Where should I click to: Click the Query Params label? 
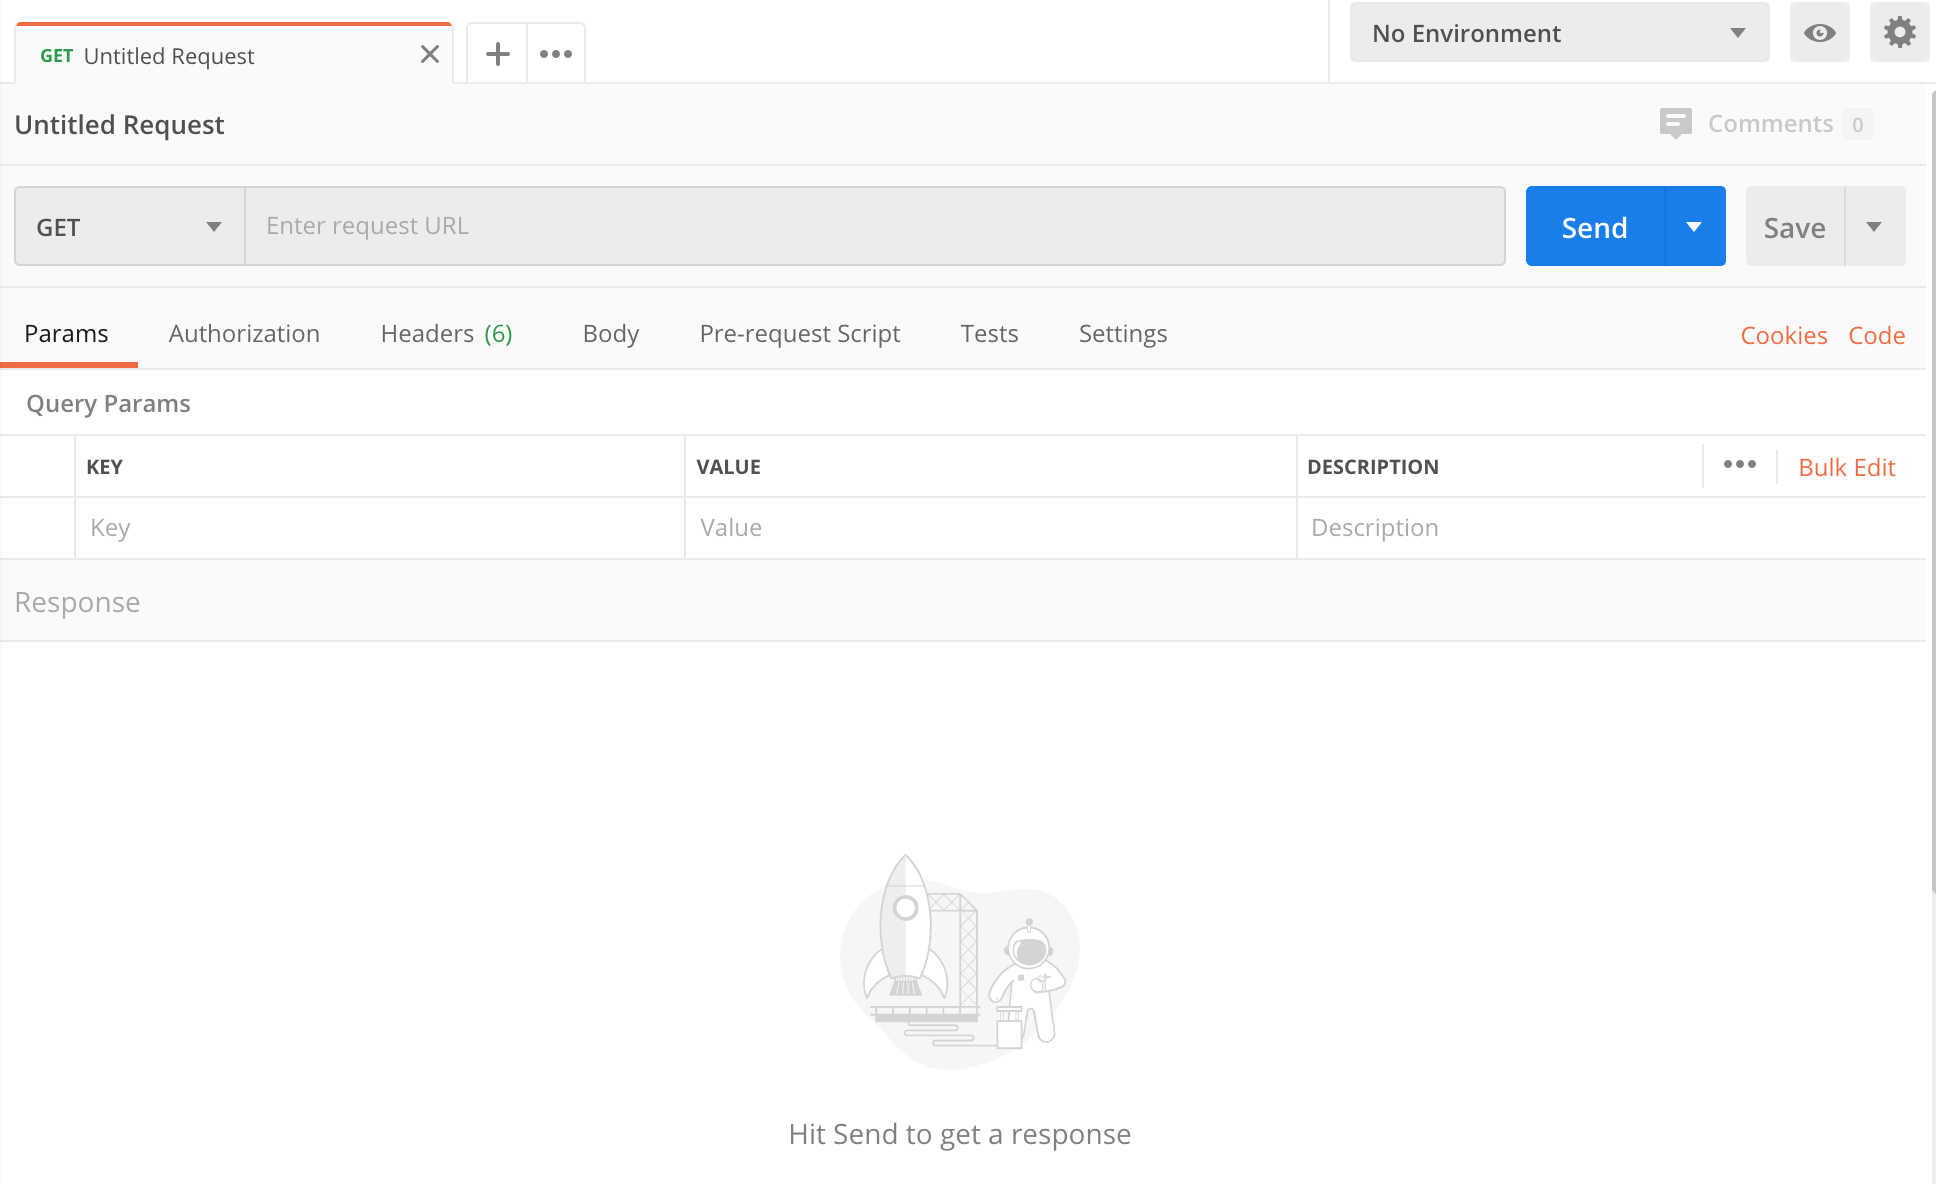pyautogui.click(x=108, y=404)
